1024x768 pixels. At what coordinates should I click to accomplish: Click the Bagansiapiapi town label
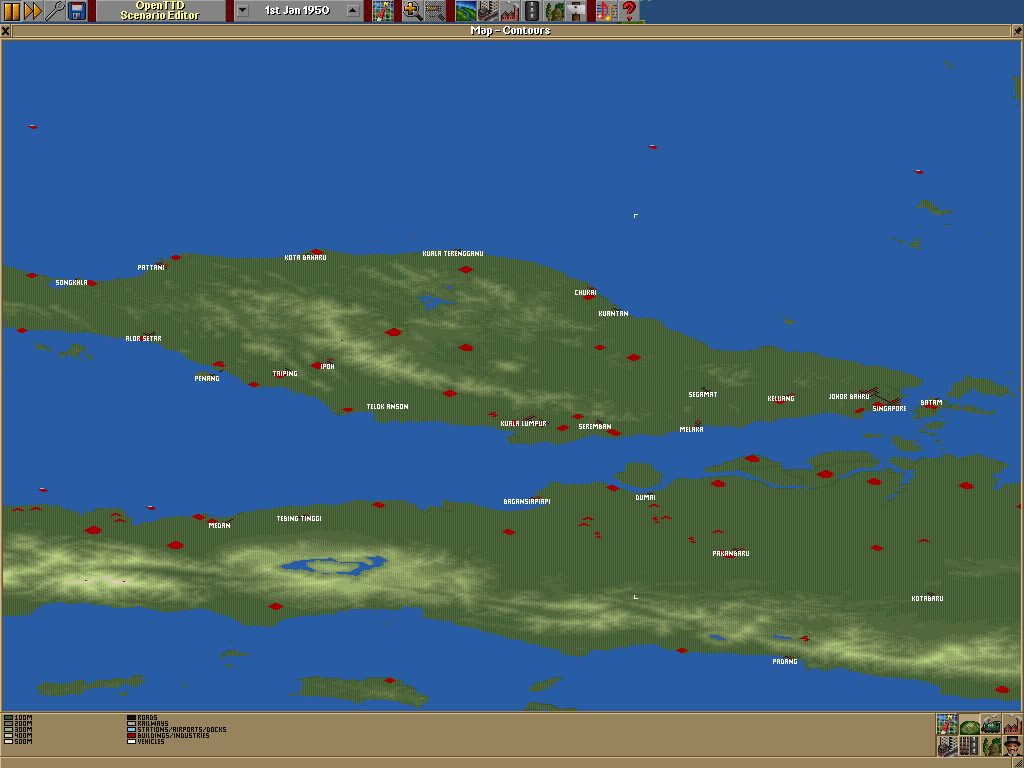pyautogui.click(x=527, y=502)
